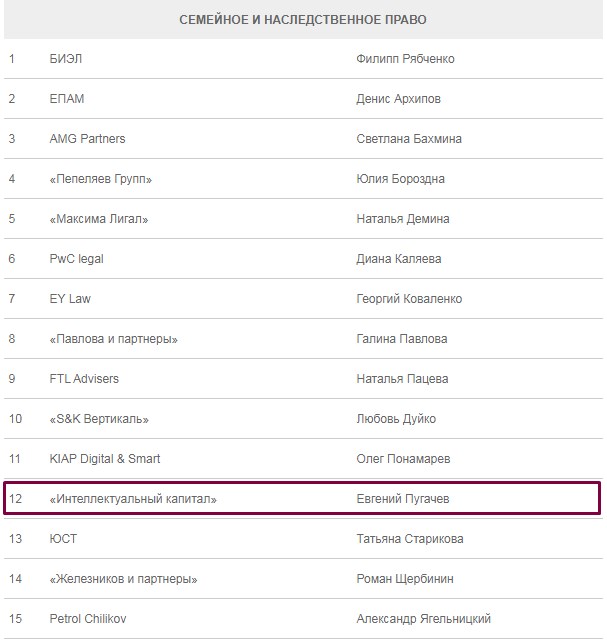Click the «Семейное и наследственное право» table header
Image resolution: width=607 pixels, height=644 pixels.
click(x=303, y=20)
